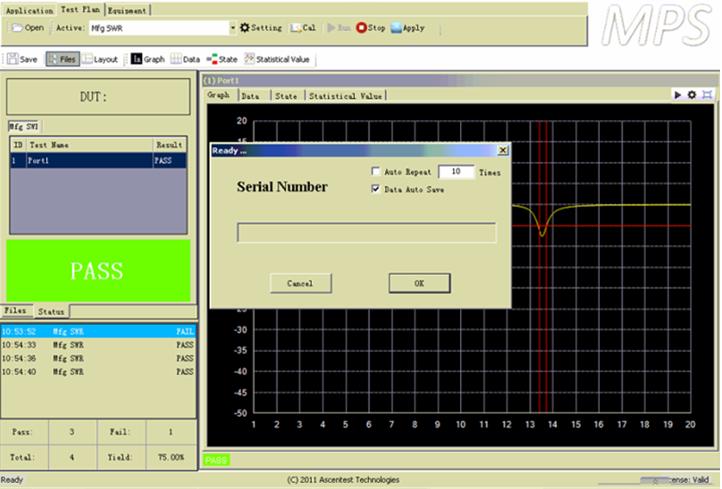Click the Serial Number input field

pyautogui.click(x=367, y=233)
